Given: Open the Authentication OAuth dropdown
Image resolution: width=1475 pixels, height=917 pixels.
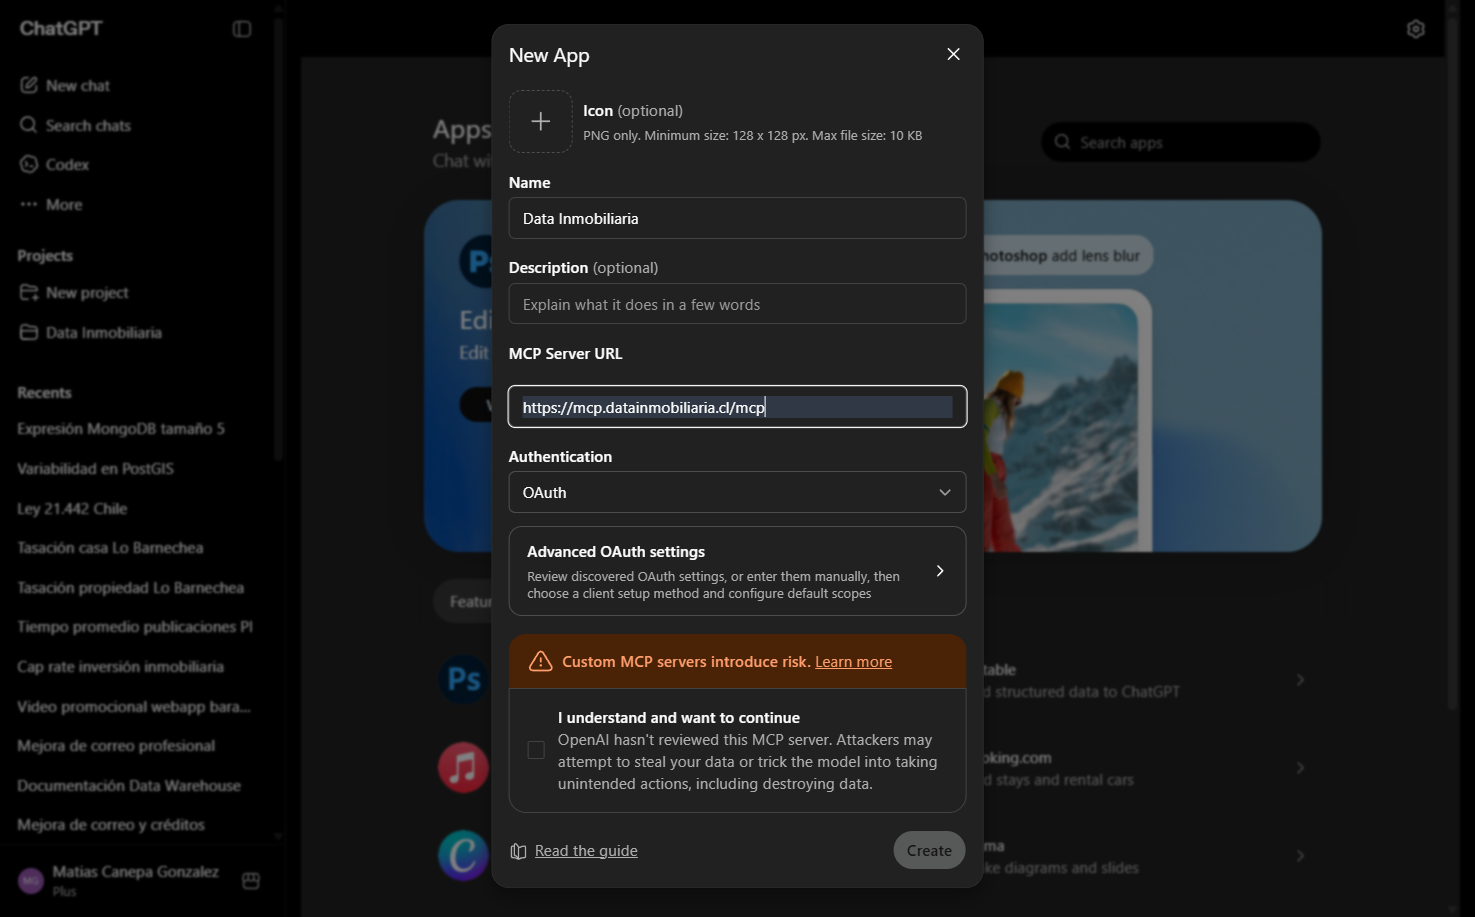Looking at the screenshot, I should (737, 492).
